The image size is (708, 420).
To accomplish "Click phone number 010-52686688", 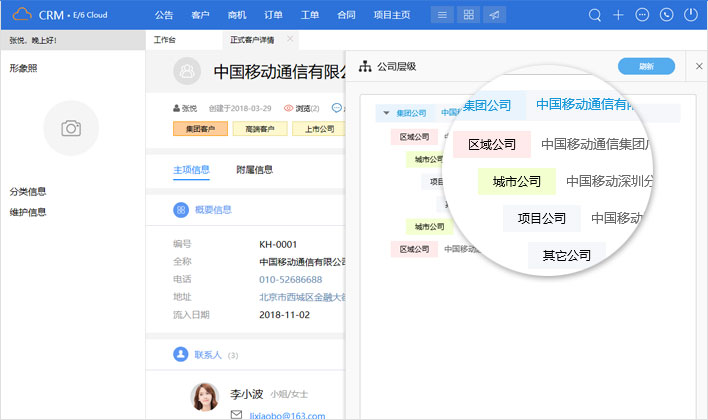I will [x=291, y=280].
